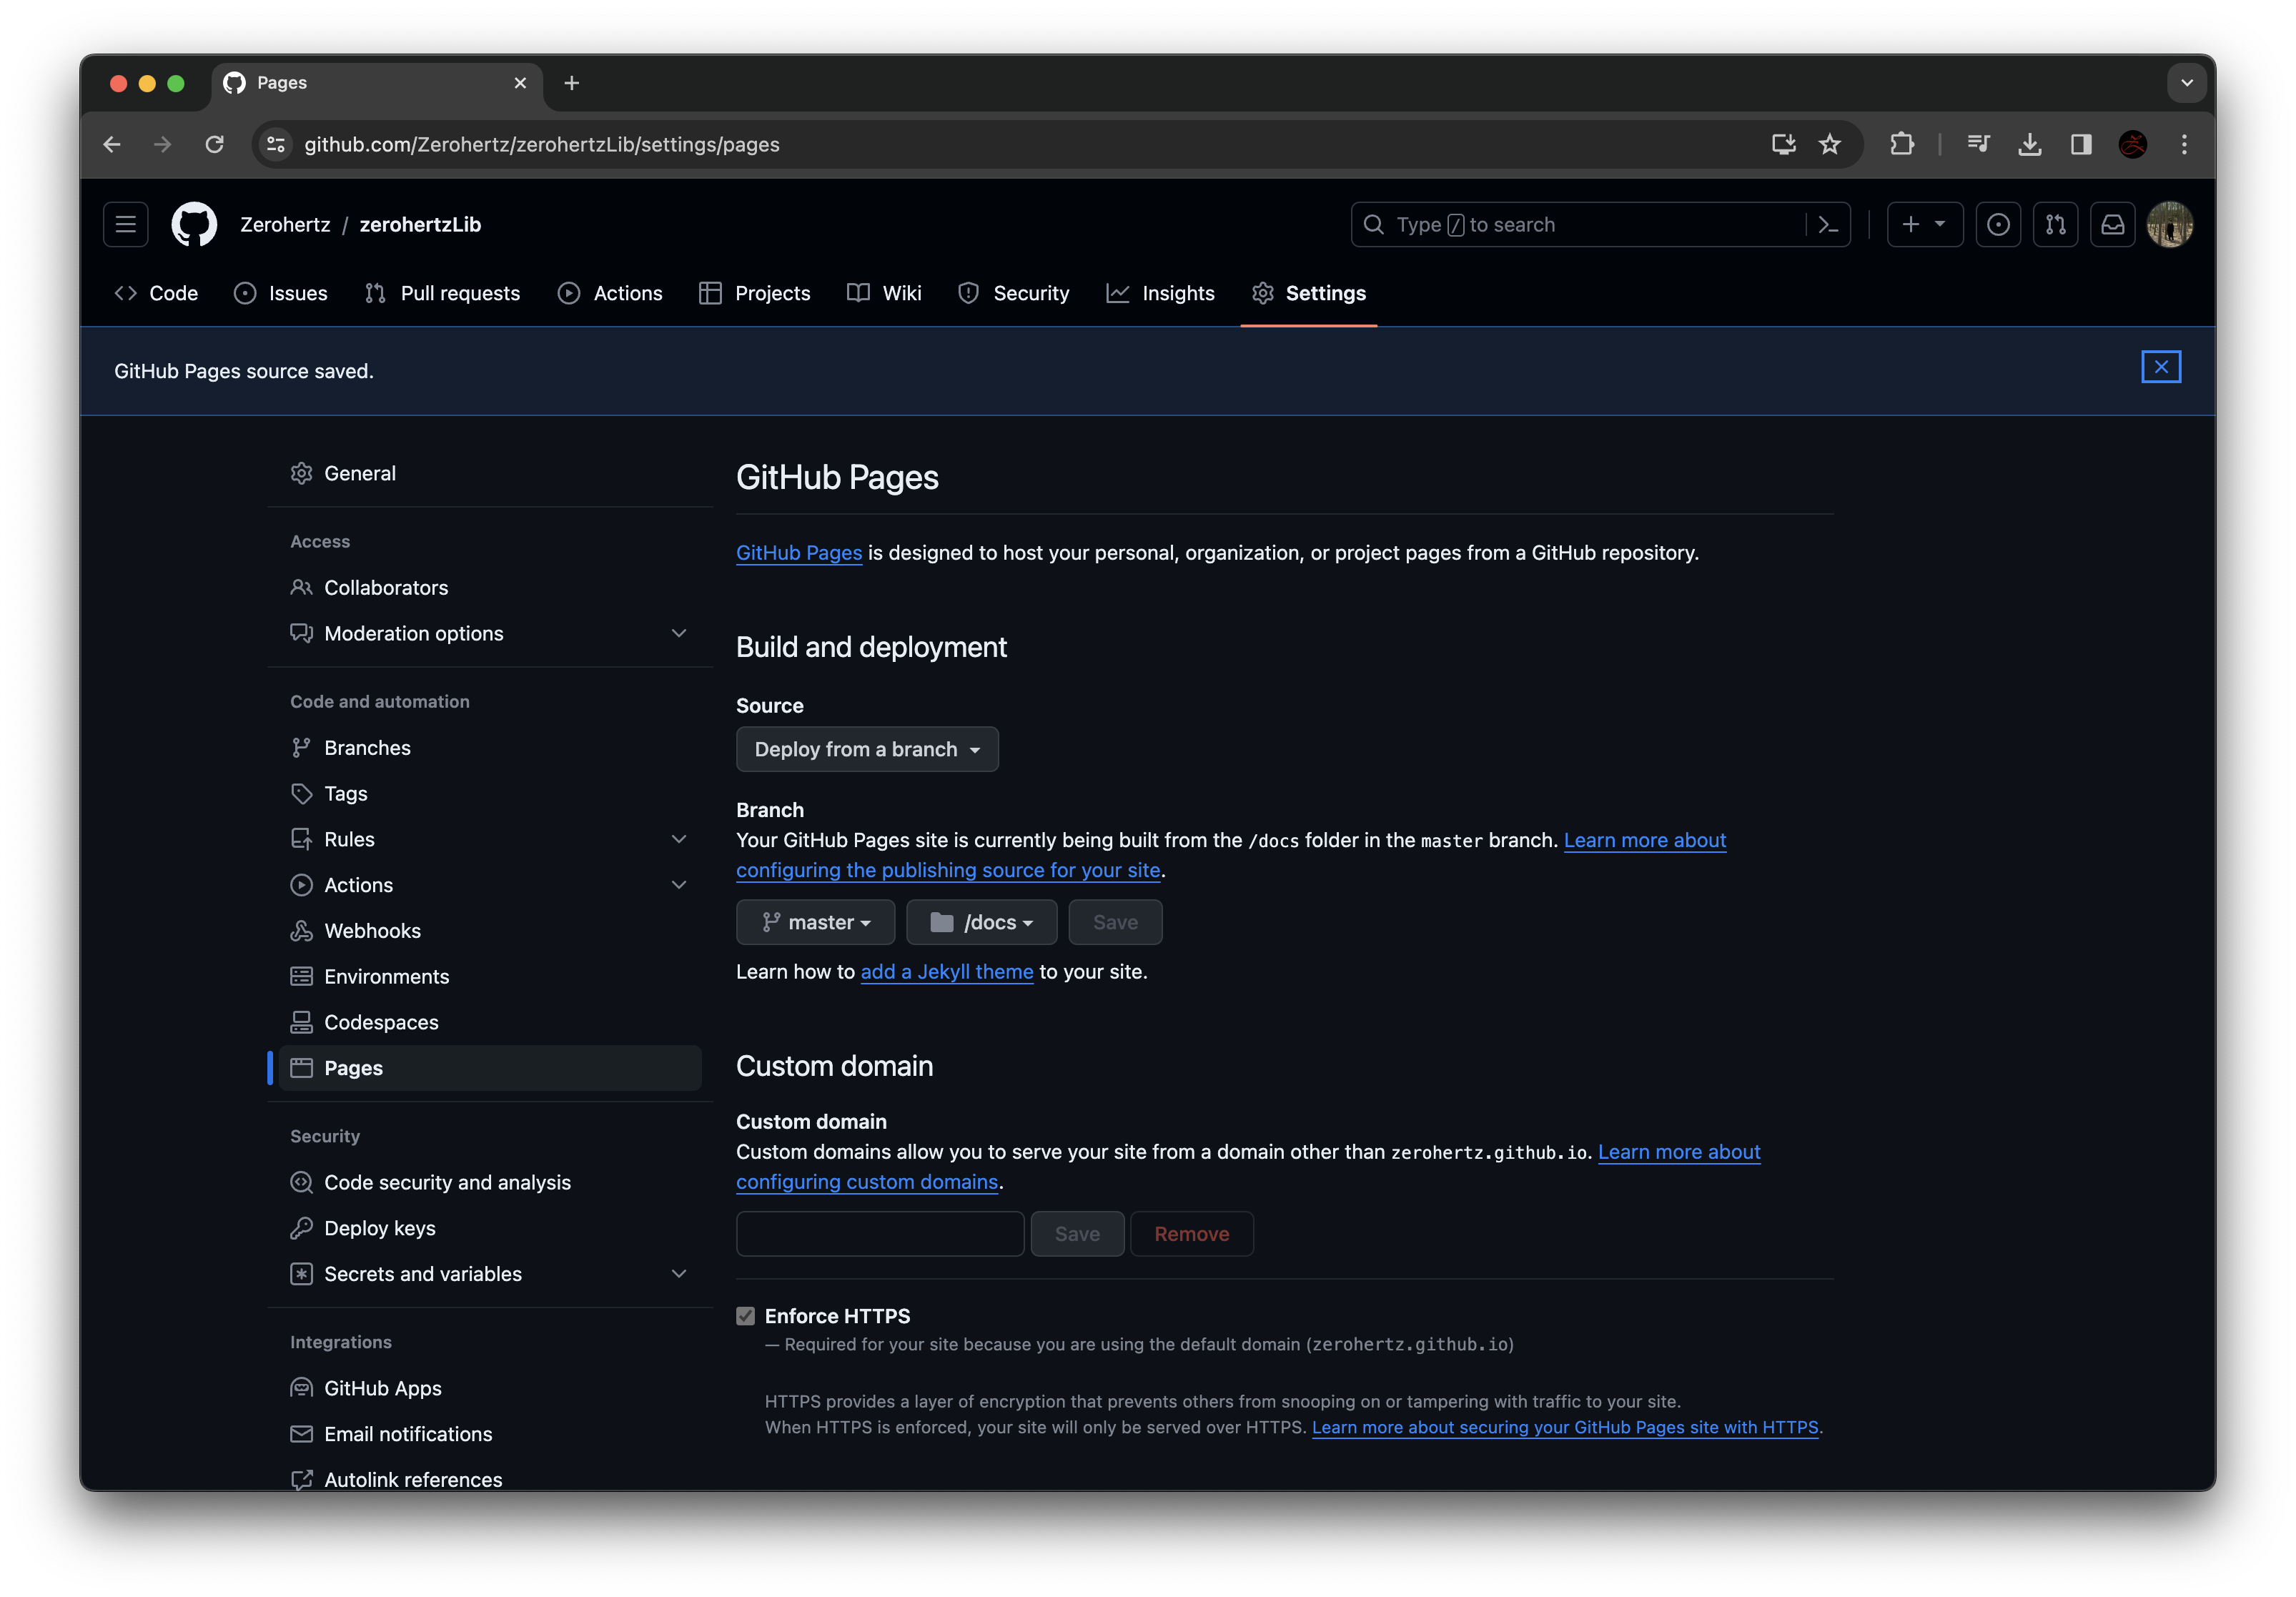Screen dimensions: 2296x1597
Task: Open the notifications inbox icon
Action: pos(2112,225)
